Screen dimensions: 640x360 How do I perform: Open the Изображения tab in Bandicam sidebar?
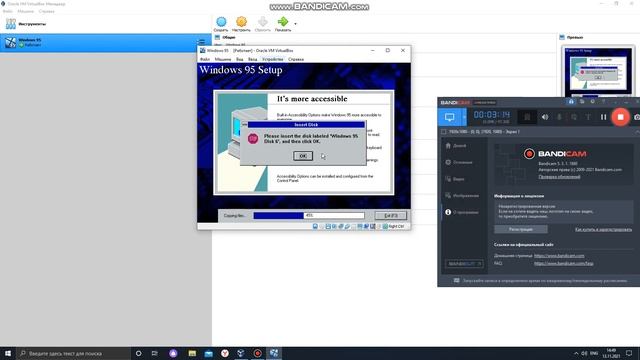tap(463, 196)
